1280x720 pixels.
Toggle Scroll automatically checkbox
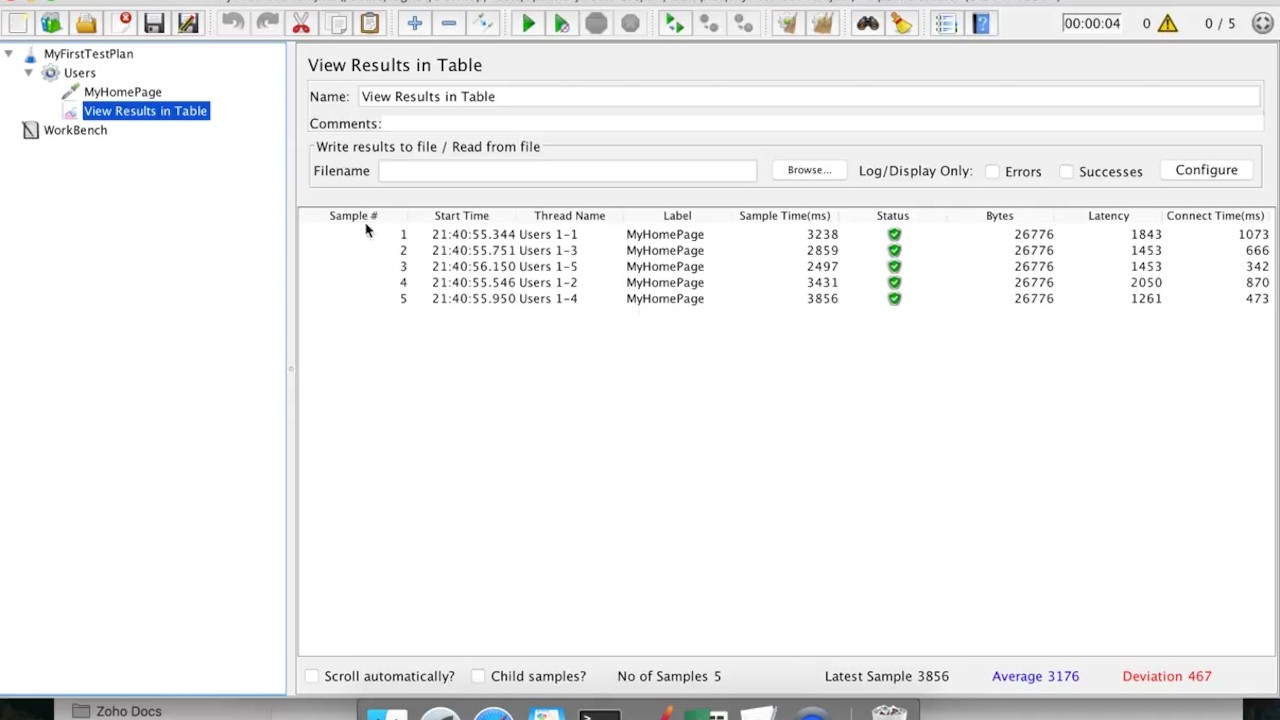point(312,677)
